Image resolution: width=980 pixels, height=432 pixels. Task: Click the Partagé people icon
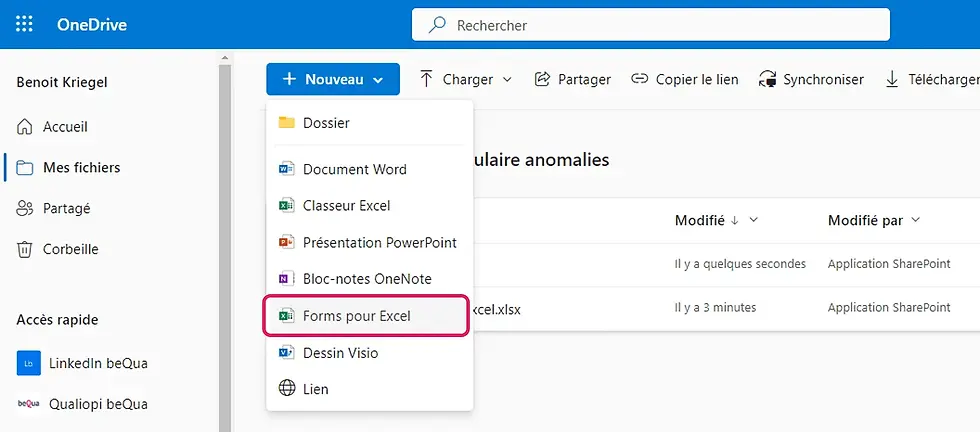[x=24, y=208]
